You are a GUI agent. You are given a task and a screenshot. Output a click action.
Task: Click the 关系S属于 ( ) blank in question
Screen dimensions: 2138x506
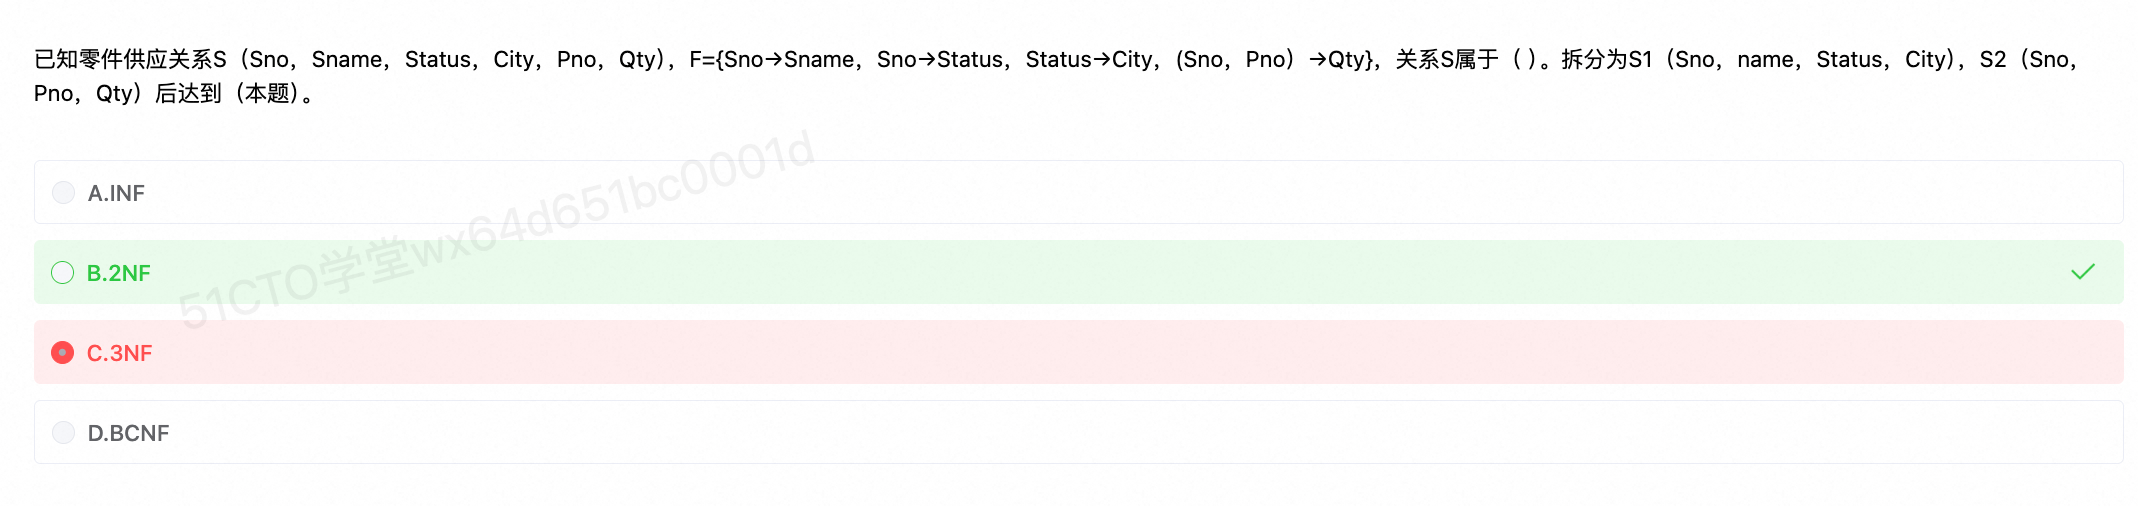[1466, 59]
